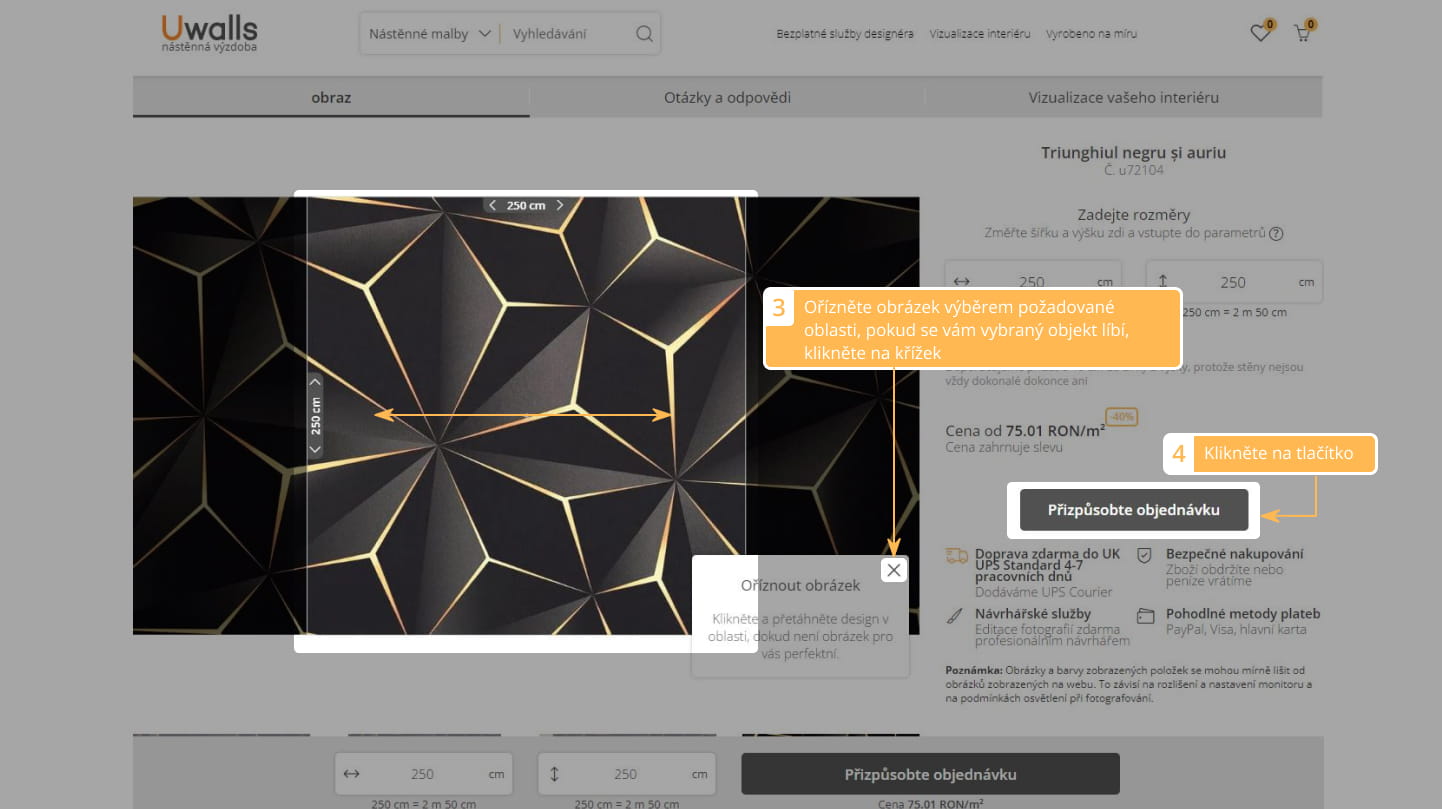This screenshot has width=1442, height=809.
Task: Follow the Vyrobeno na míru link
Action: 1091,34
